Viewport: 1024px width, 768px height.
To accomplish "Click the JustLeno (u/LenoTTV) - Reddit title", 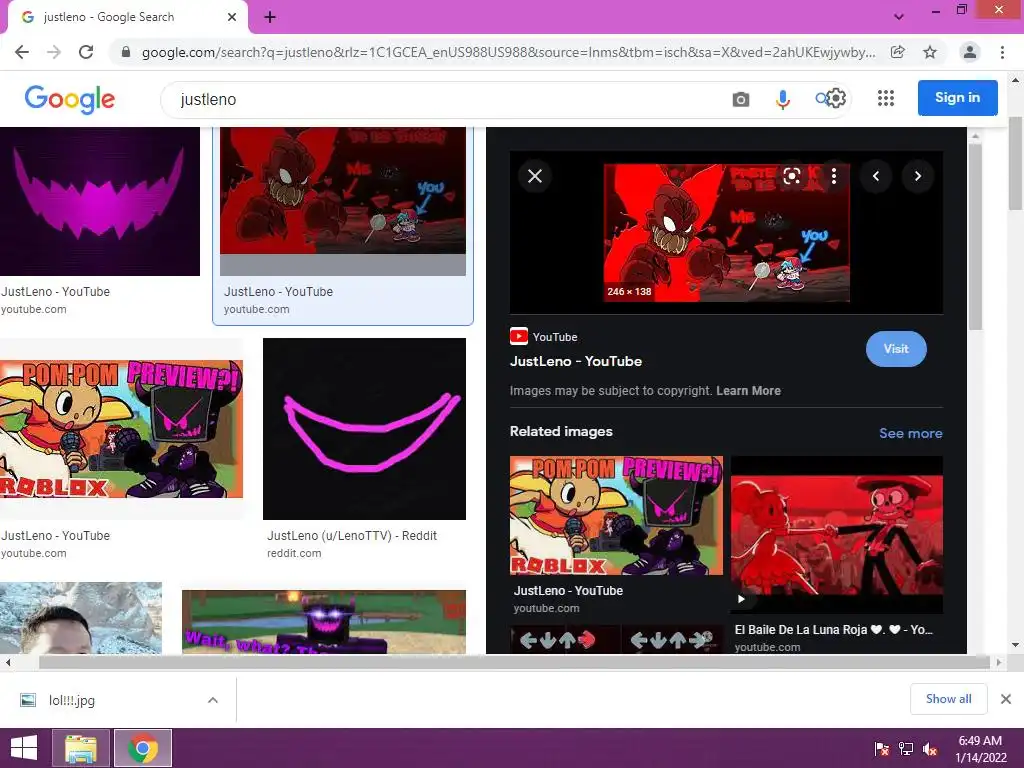I will point(352,536).
